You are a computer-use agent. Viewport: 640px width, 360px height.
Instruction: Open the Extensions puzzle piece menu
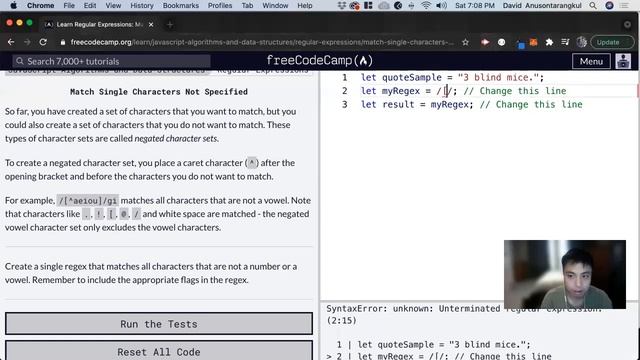click(549, 42)
